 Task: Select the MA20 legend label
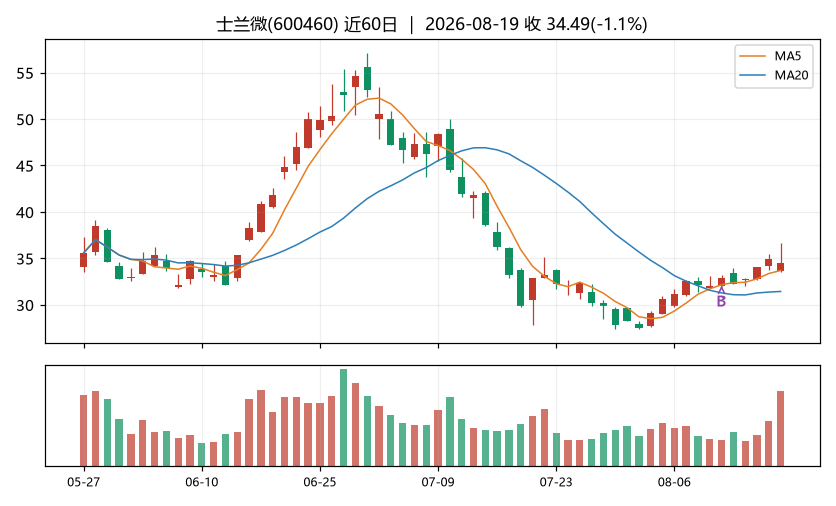(791, 75)
